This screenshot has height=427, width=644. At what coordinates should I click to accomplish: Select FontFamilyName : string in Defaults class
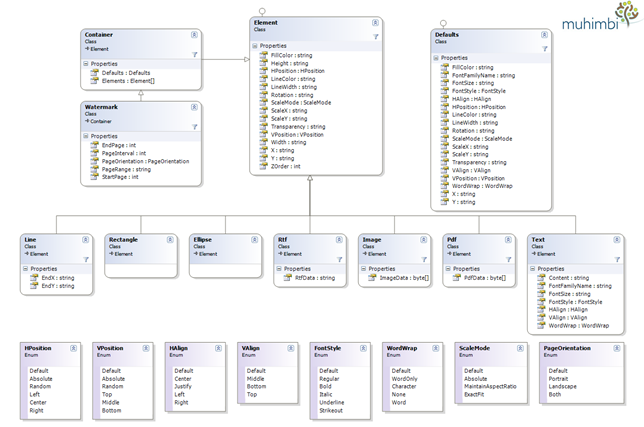(x=483, y=75)
